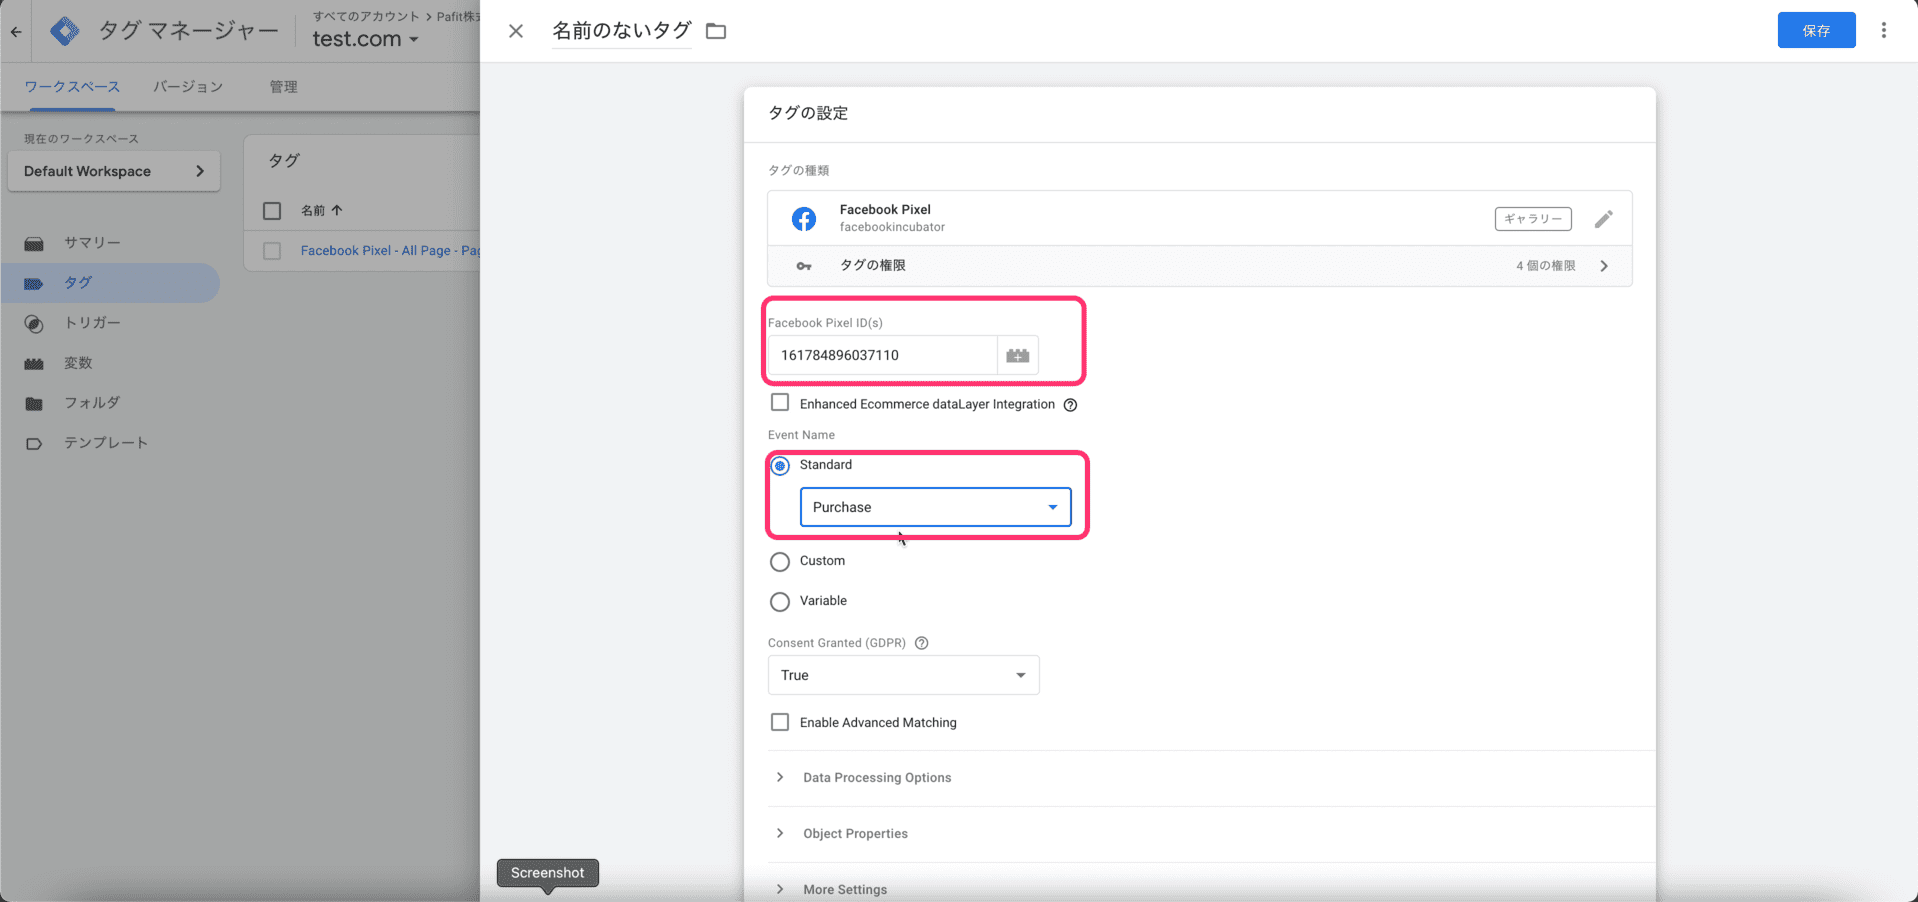The image size is (1918, 902).
Task: Select the Variable event name radio
Action: point(780,602)
